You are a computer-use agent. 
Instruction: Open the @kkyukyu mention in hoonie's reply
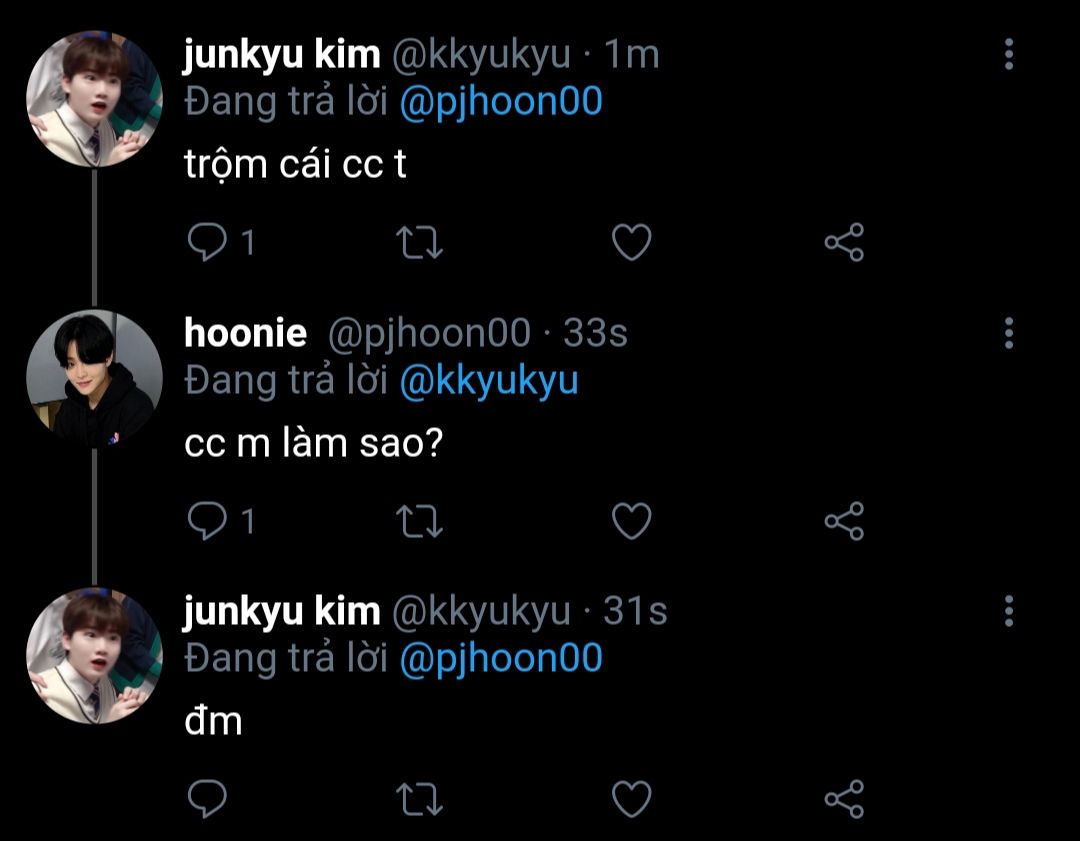point(489,381)
